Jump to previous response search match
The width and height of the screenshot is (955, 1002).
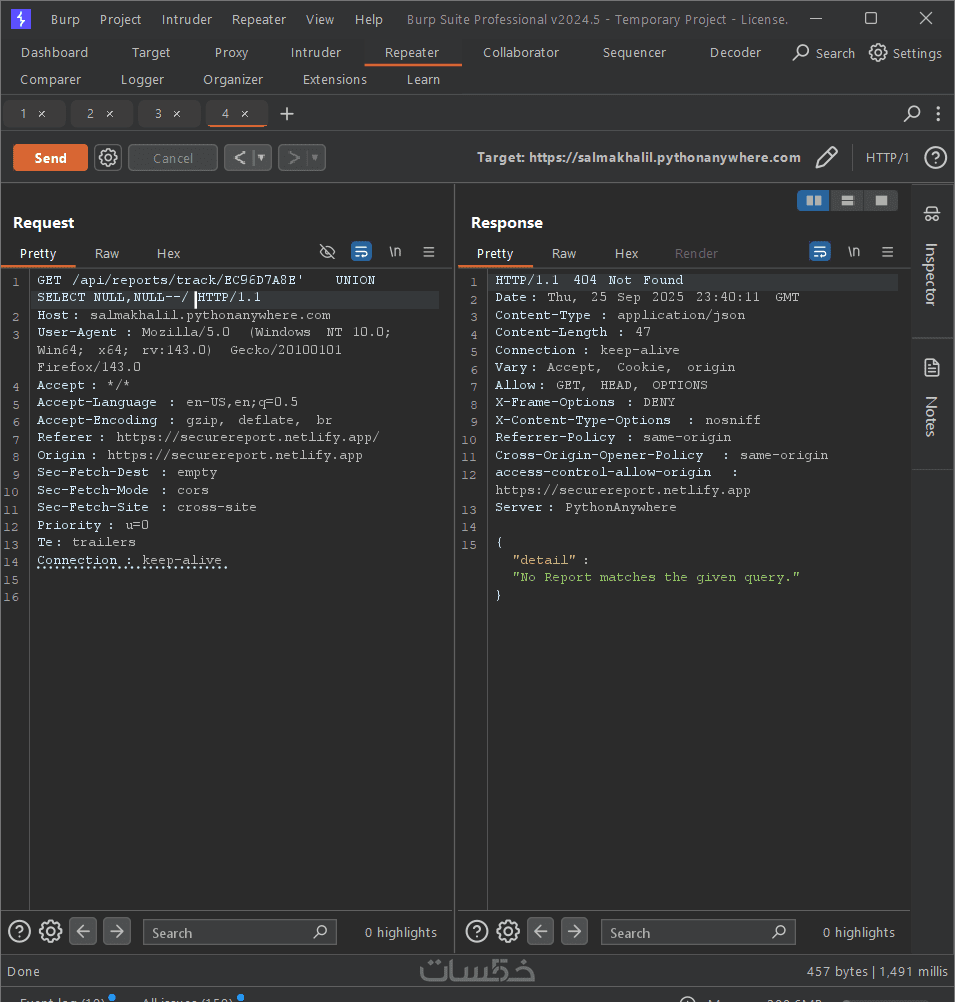[541, 931]
